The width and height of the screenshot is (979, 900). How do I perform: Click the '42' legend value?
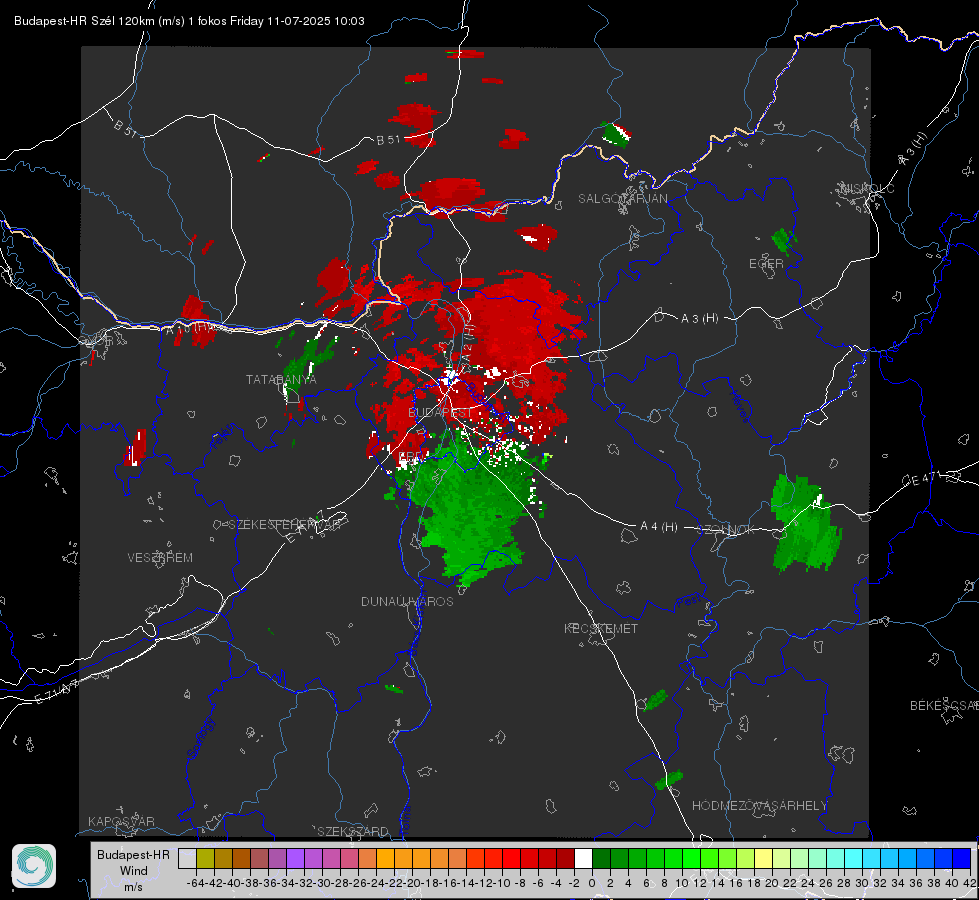[970, 883]
